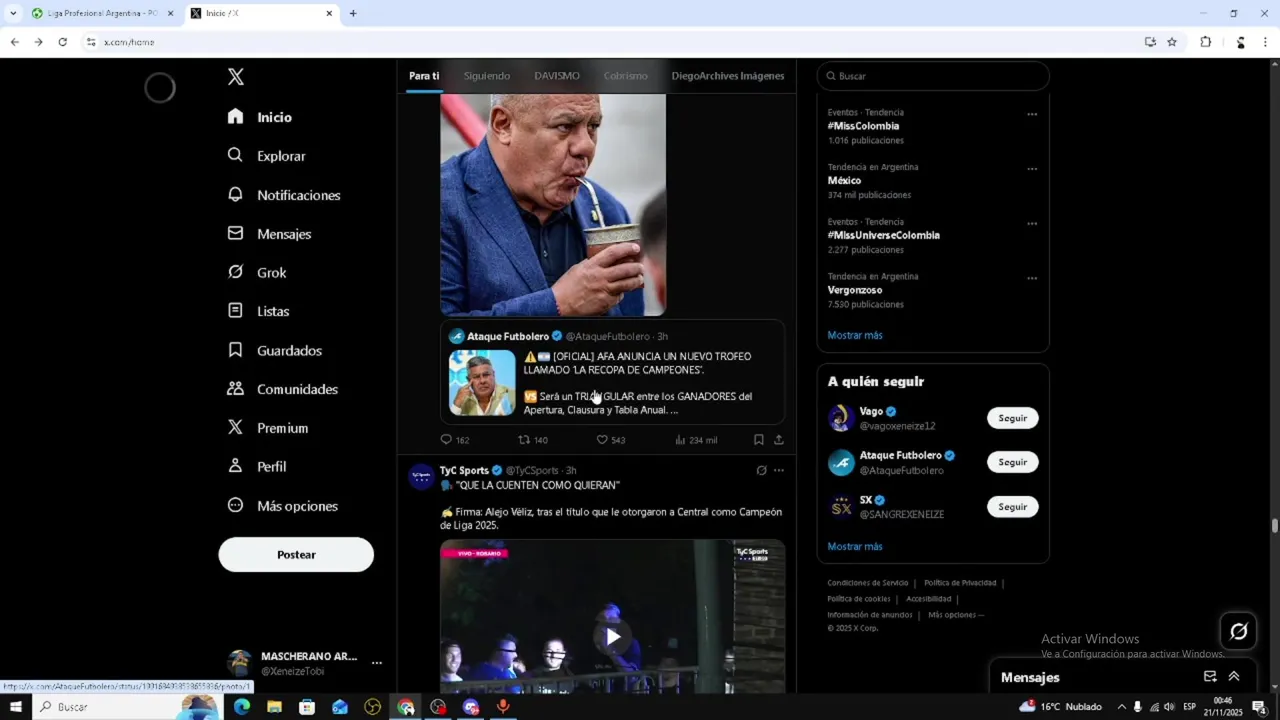This screenshot has height=720, width=1280.
Task: Switch to Para ti tab
Action: (x=424, y=76)
